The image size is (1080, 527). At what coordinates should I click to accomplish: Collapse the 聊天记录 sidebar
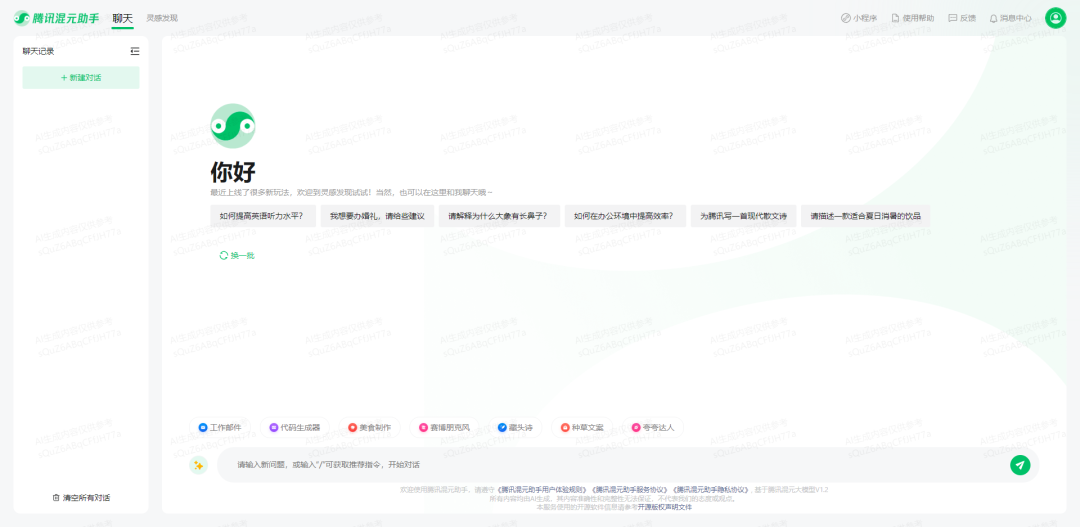coord(135,51)
